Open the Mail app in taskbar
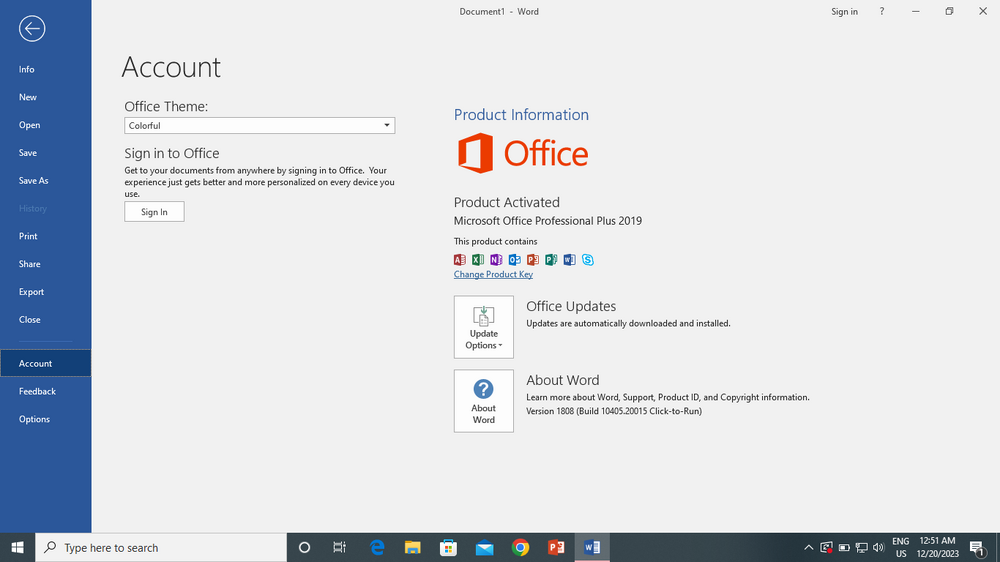 (x=484, y=547)
